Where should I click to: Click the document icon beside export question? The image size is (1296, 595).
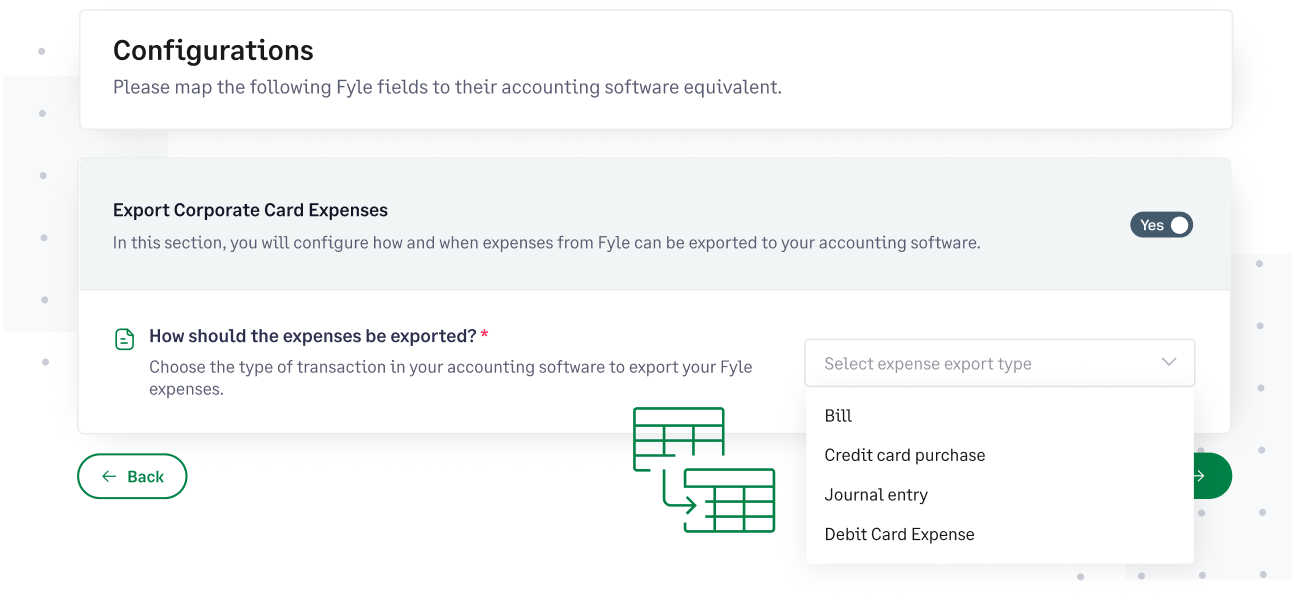124,340
